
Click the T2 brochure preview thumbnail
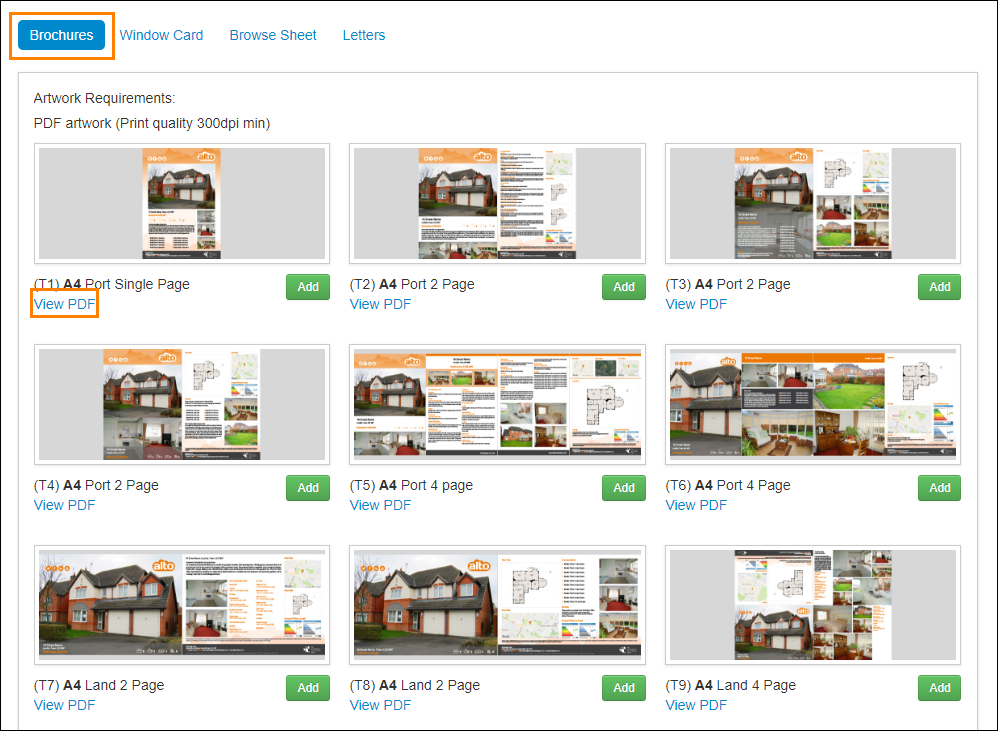pyautogui.click(x=498, y=204)
